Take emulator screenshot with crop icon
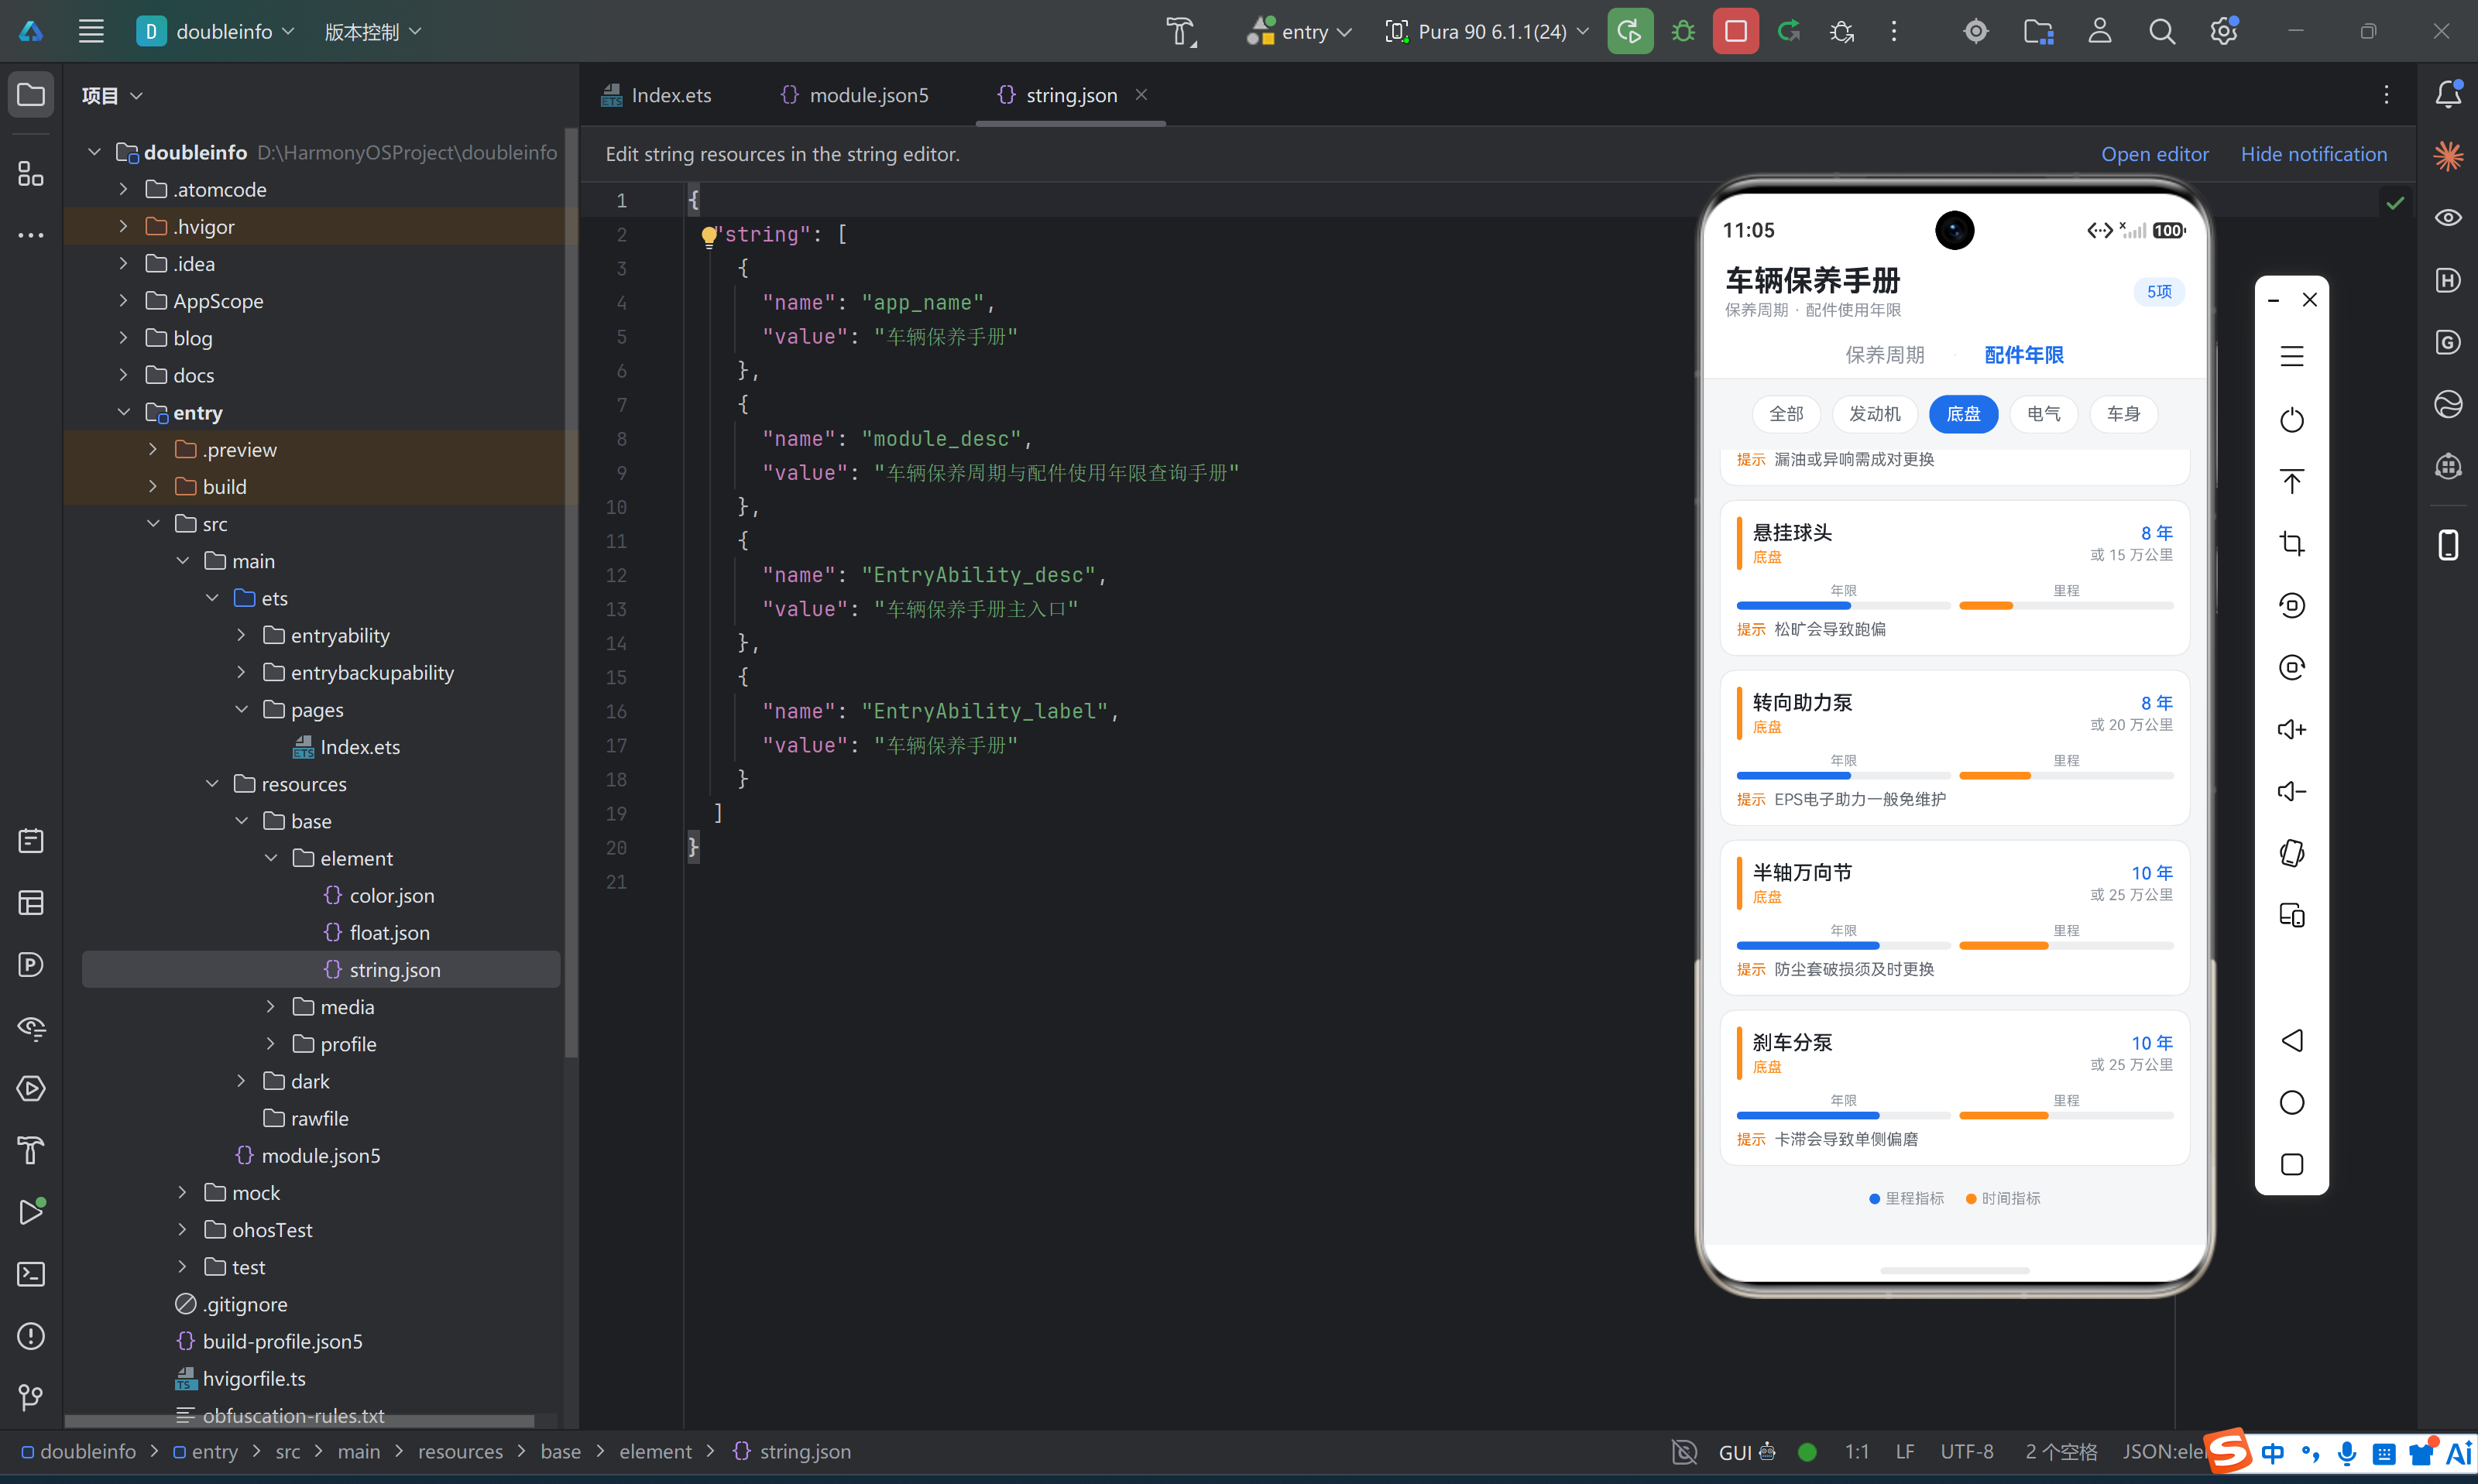2478x1484 pixels. 2292,543
